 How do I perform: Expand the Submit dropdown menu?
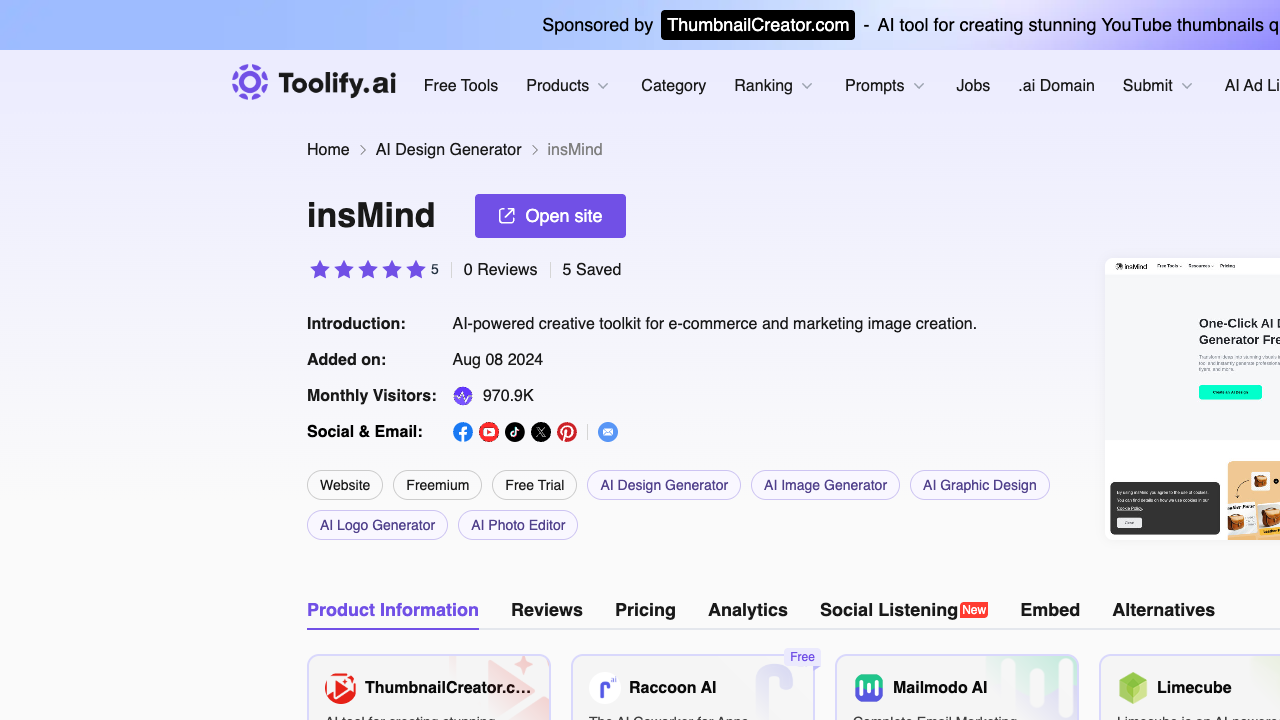point(1158,86)
